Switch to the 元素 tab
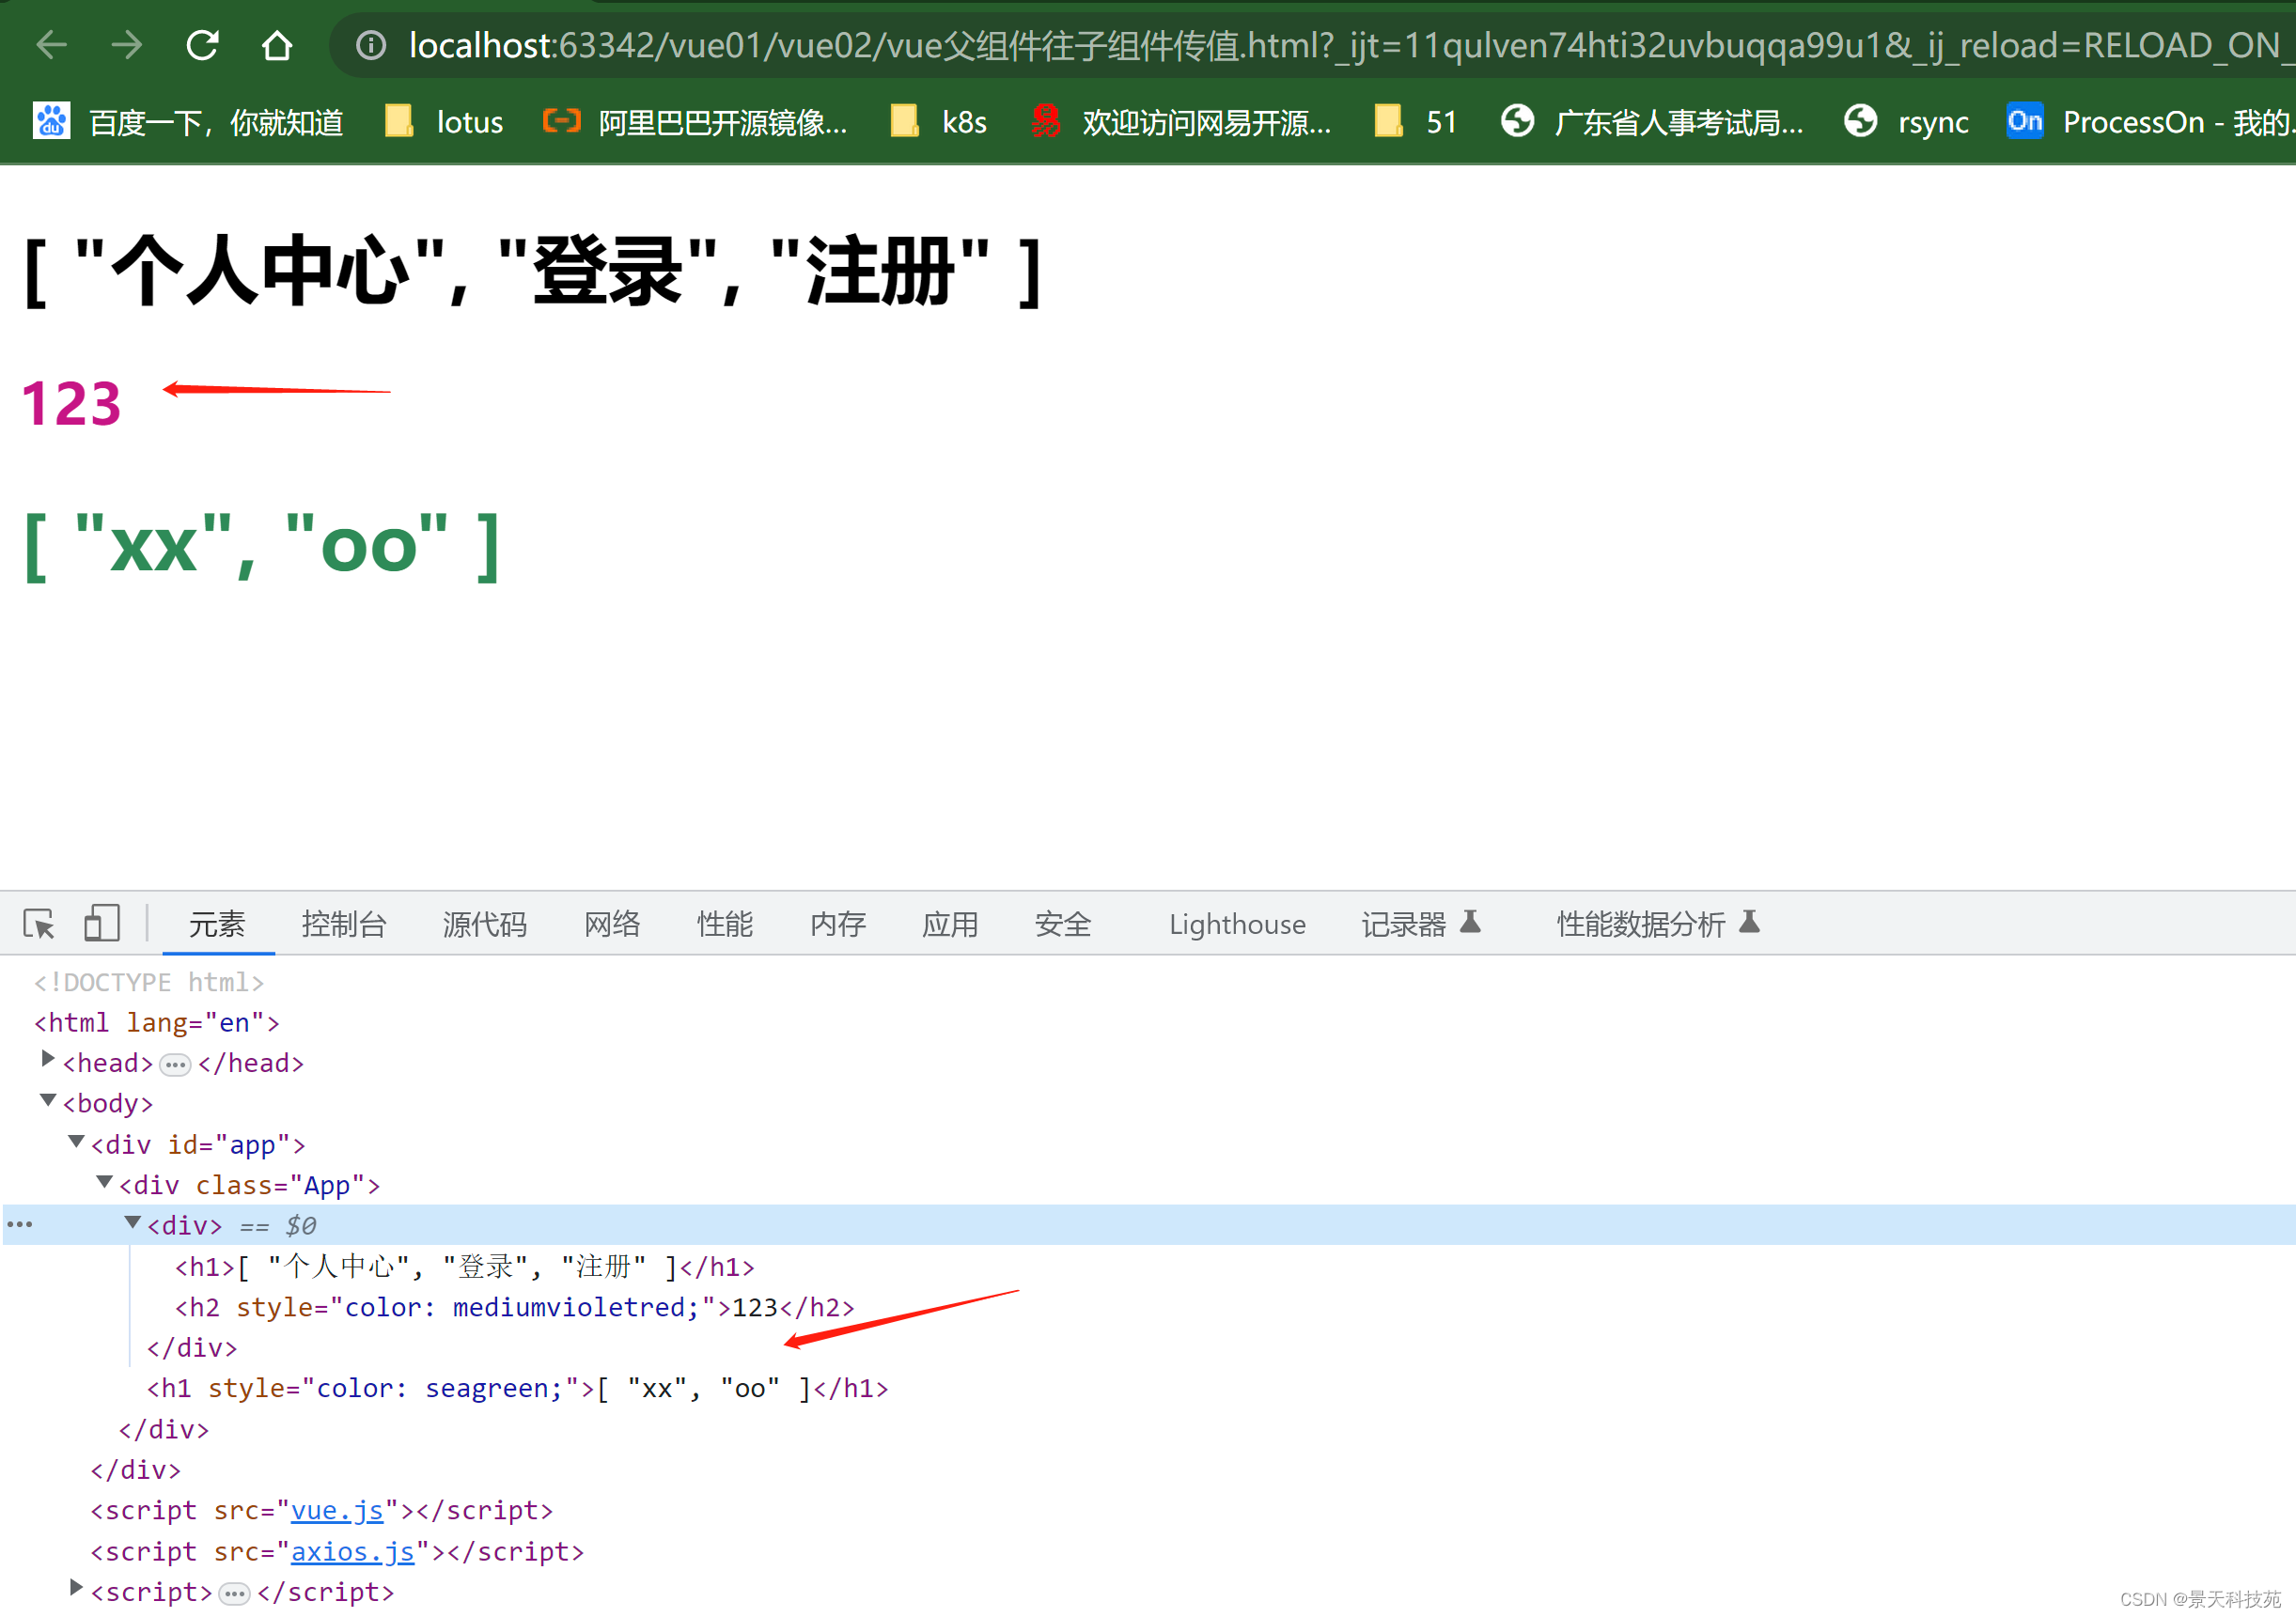 click(x=217, y=924)
